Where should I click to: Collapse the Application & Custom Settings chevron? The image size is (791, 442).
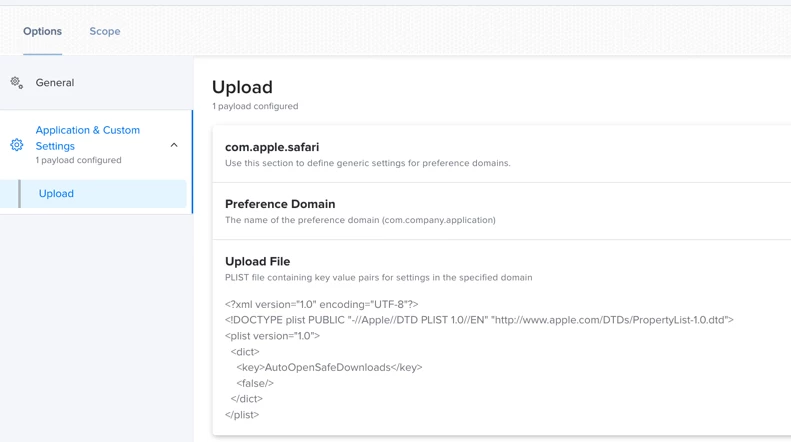coord(174,145)
